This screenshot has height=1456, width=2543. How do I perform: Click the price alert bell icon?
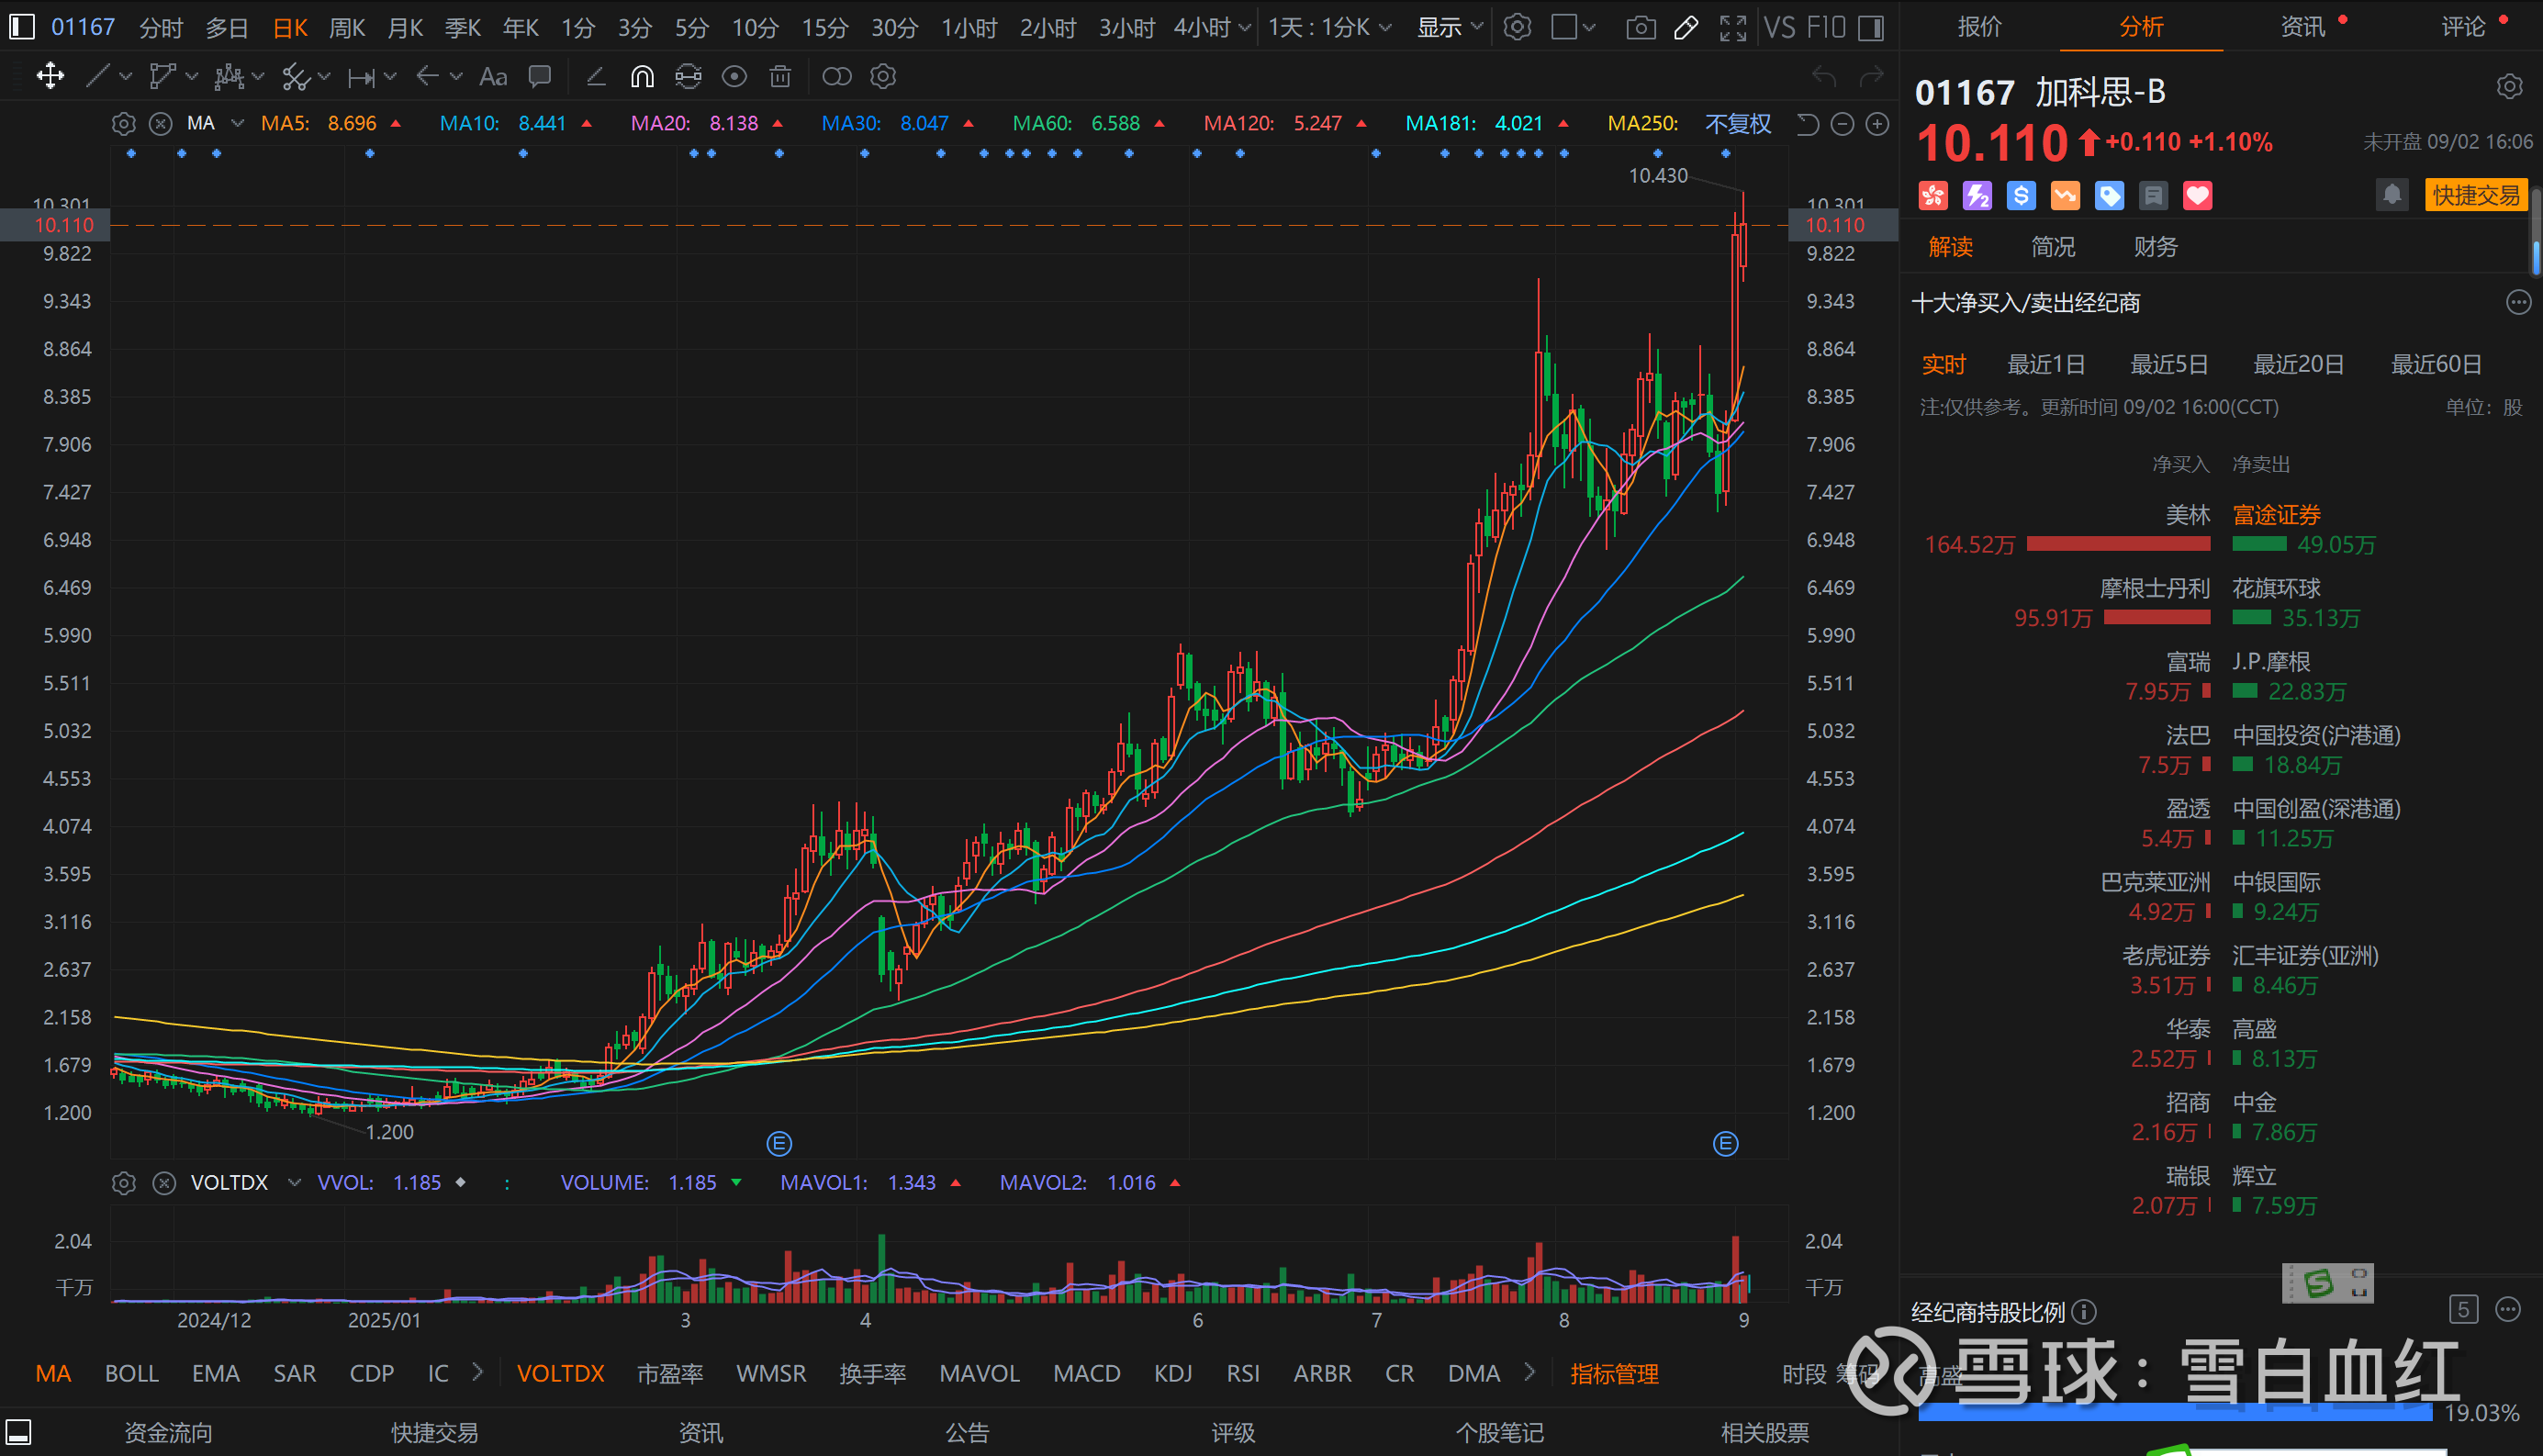coord(2391,195)
